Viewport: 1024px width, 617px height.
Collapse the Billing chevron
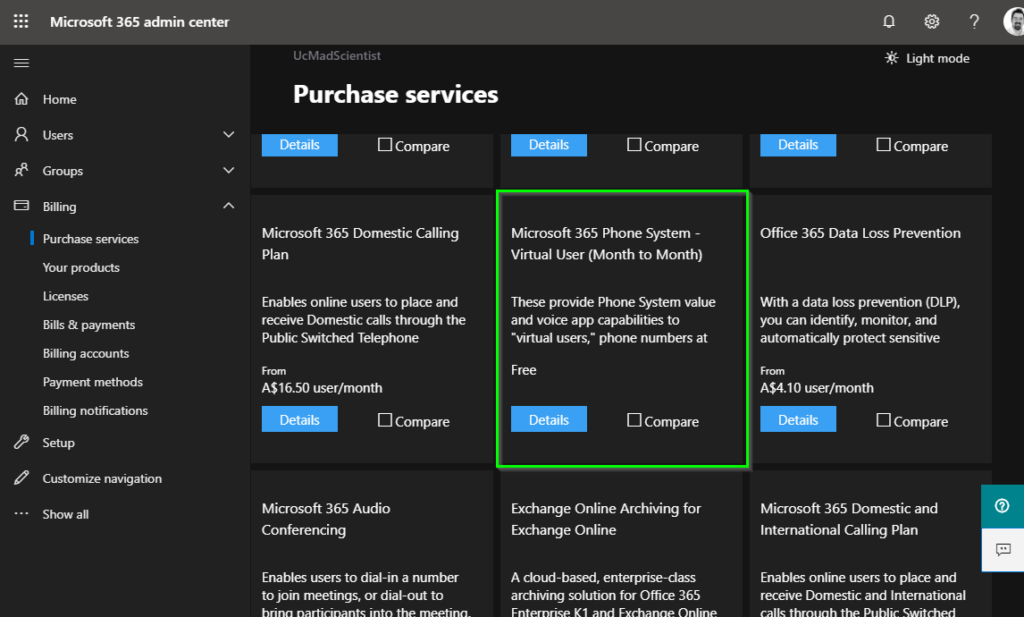click(x=229, y=206)
